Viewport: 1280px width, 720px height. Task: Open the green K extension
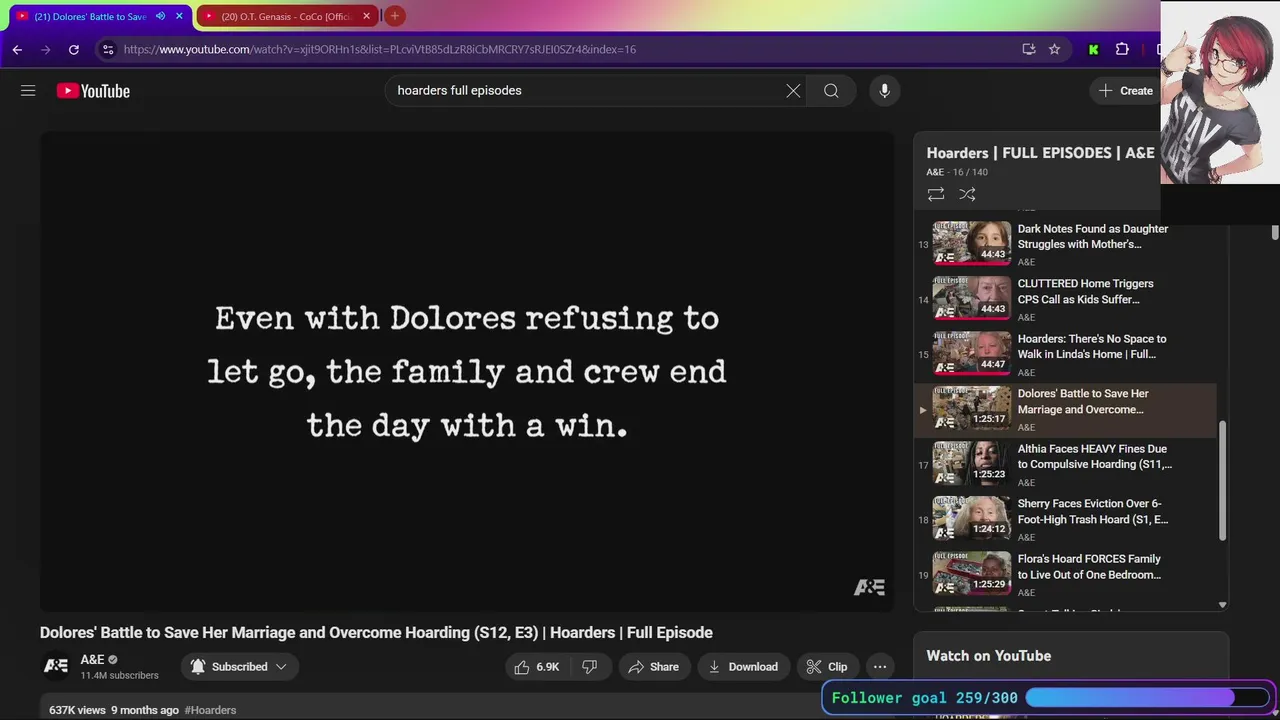(x=1093, y=49)
